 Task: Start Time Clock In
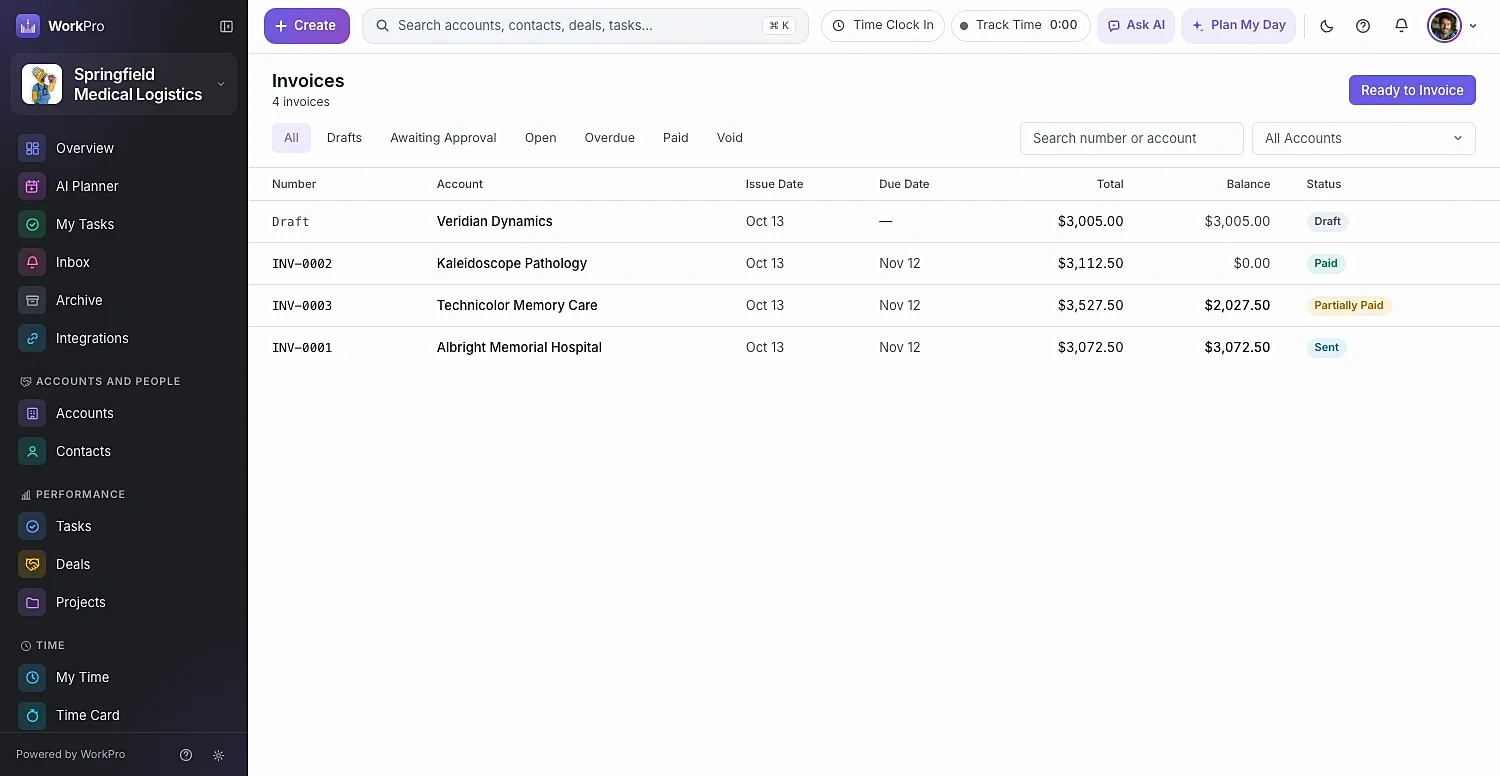point(882,26)
